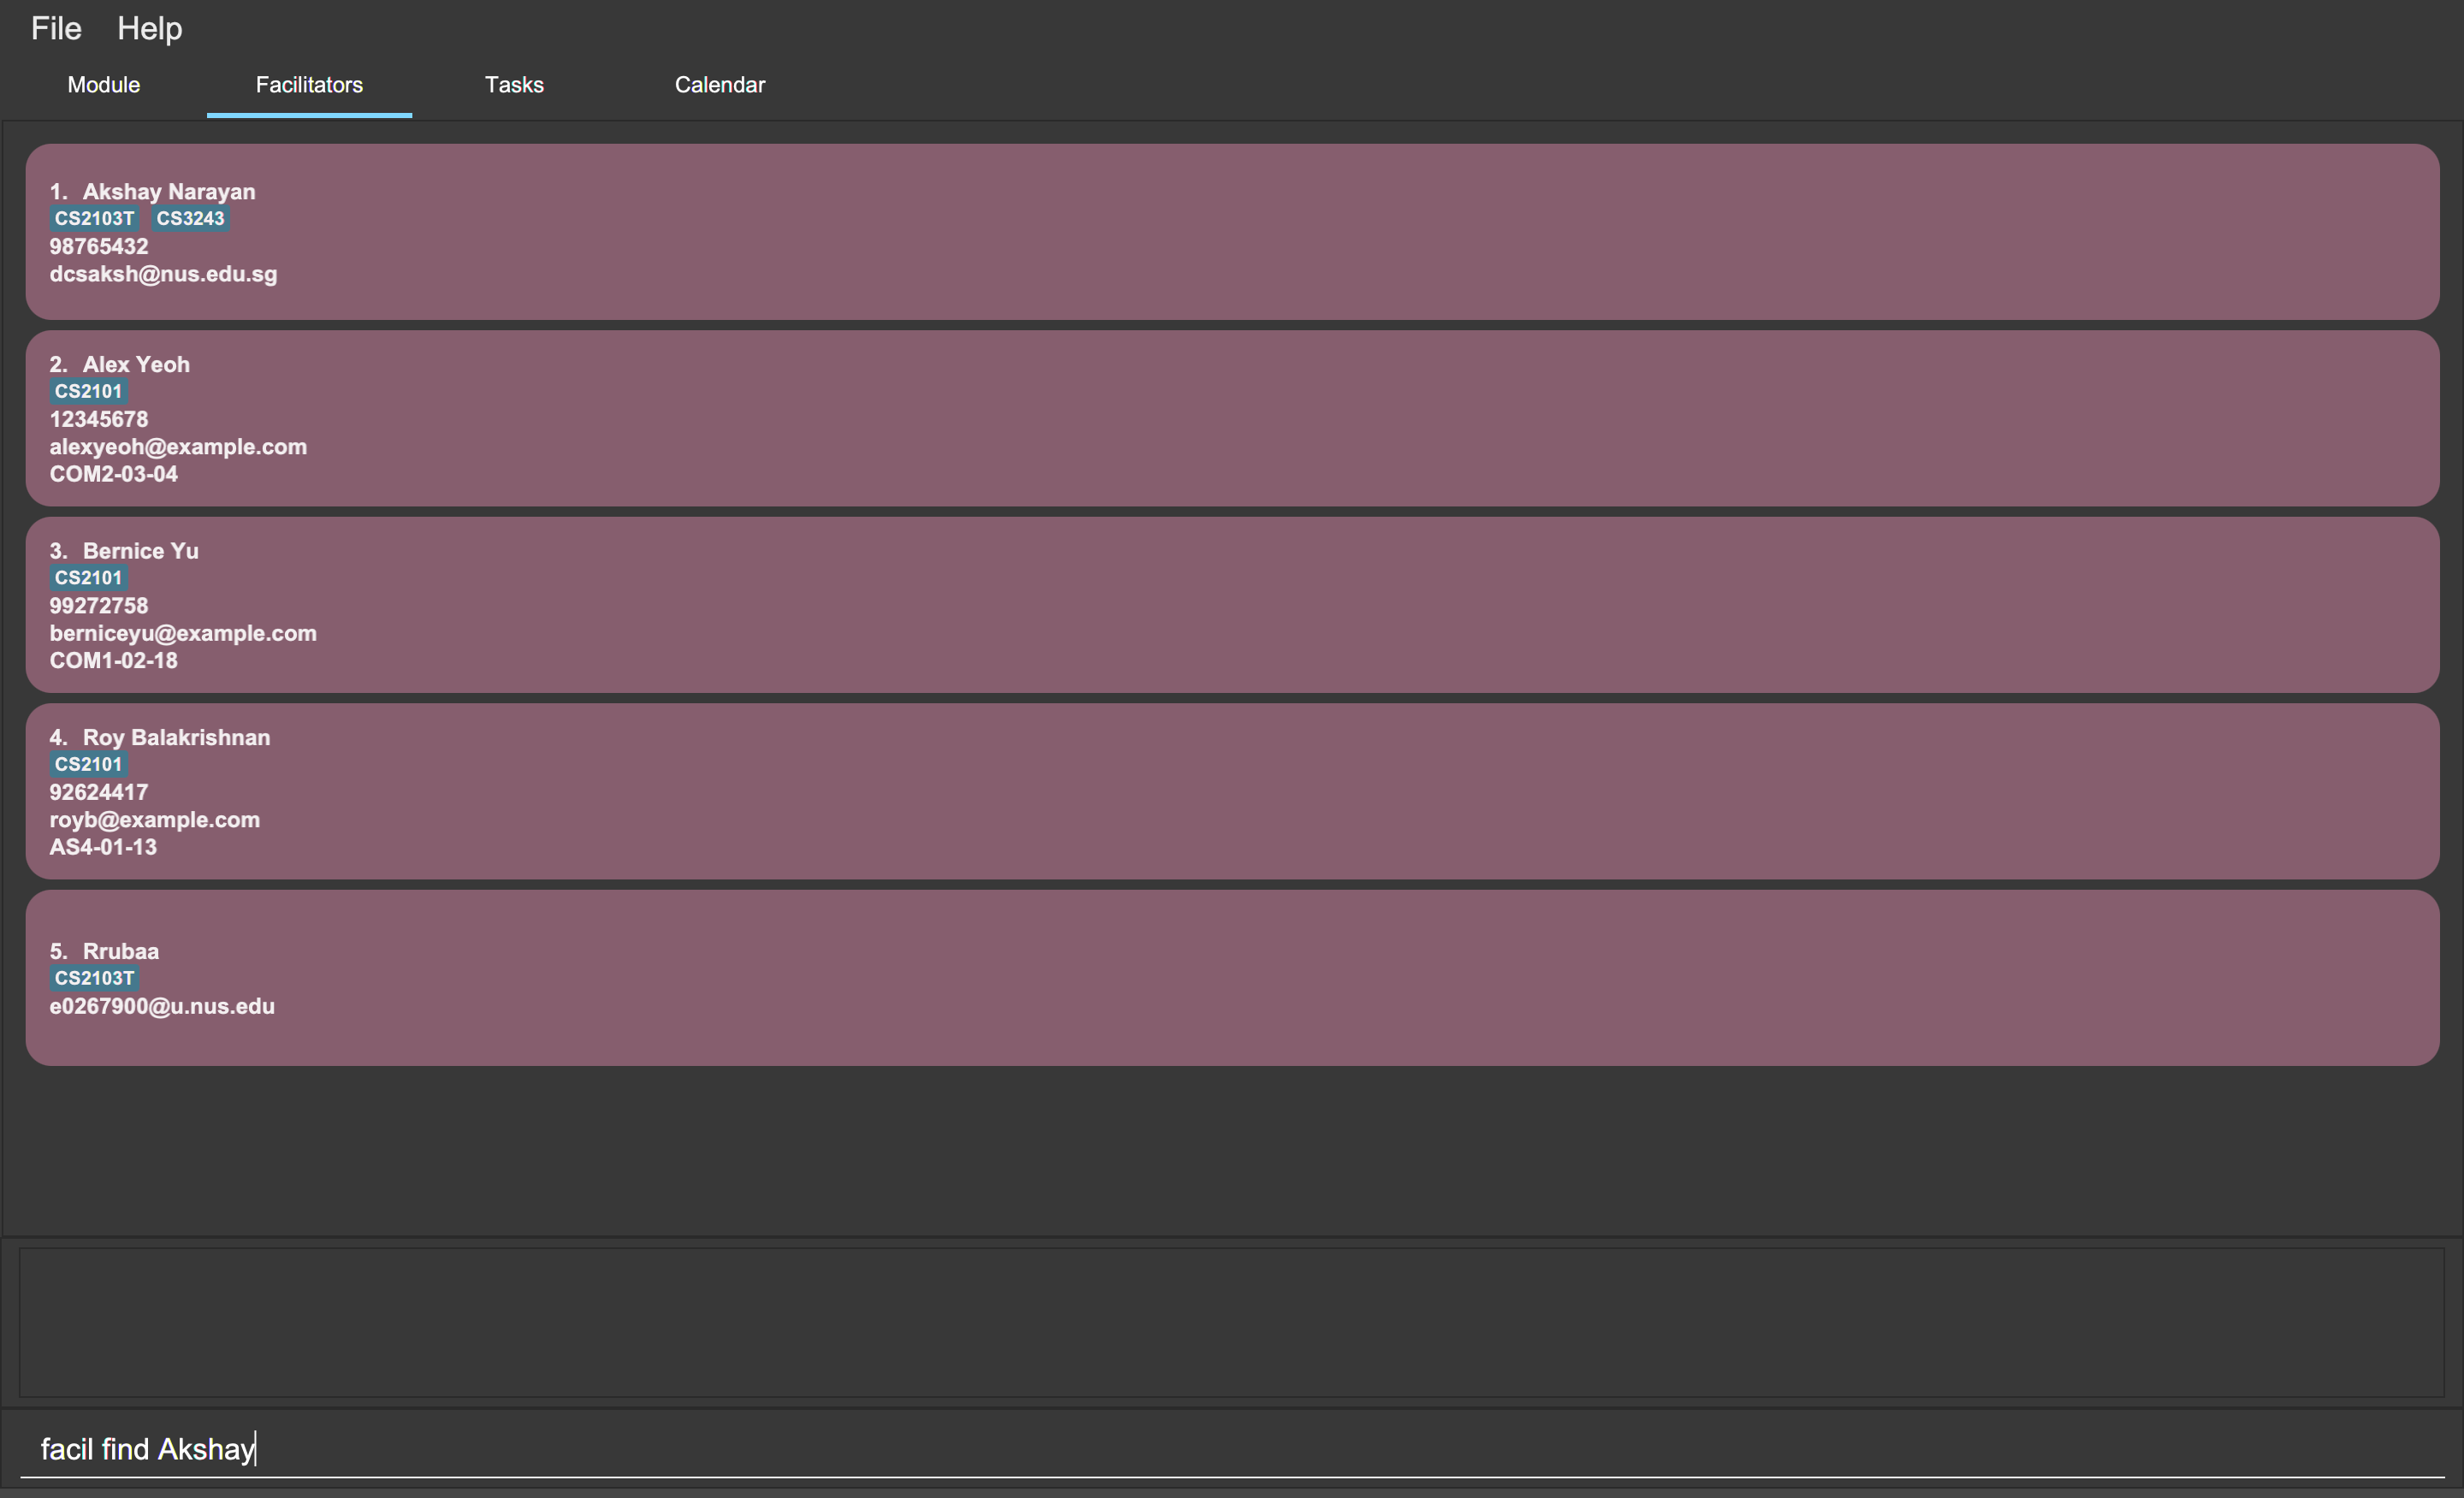Click email royb@example.com
Viewport: 2464px width, 1498px height.
[155, 820]
